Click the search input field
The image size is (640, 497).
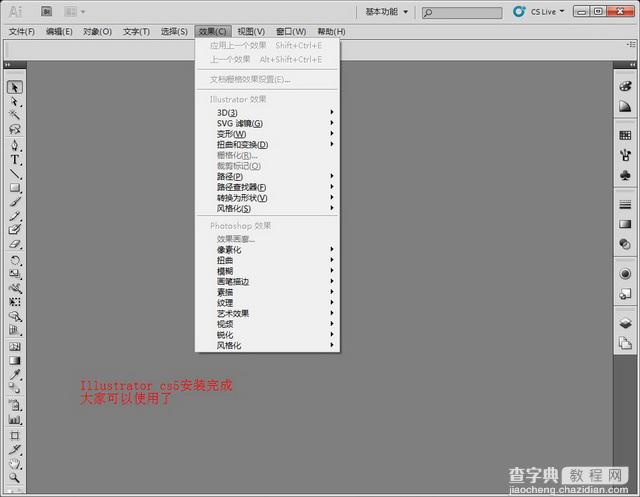point(462,13)
